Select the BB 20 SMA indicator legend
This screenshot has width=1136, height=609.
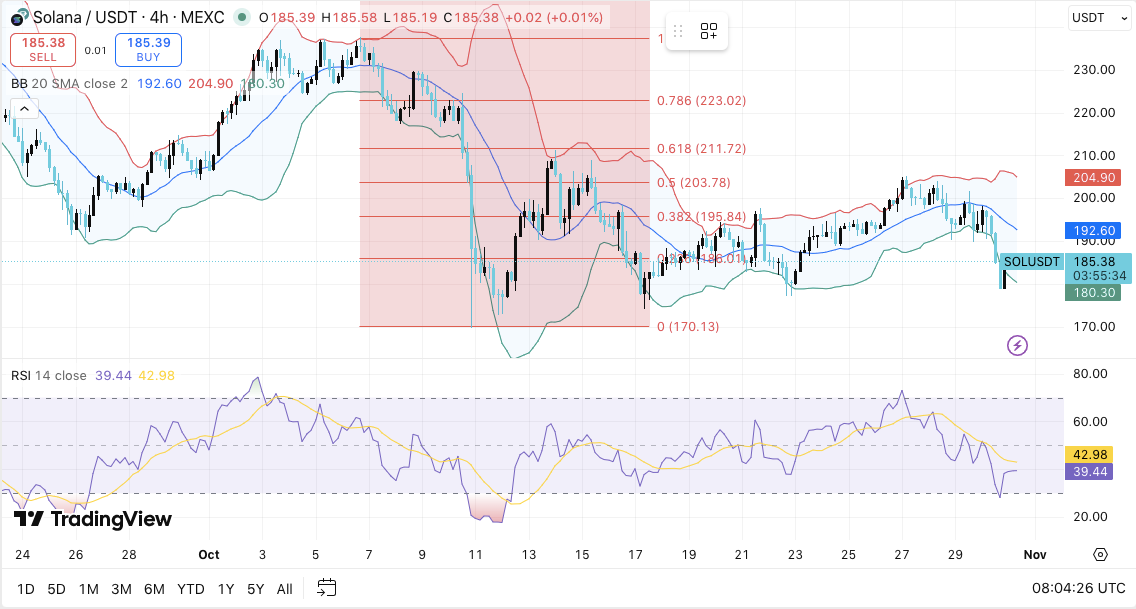(69, 84)
